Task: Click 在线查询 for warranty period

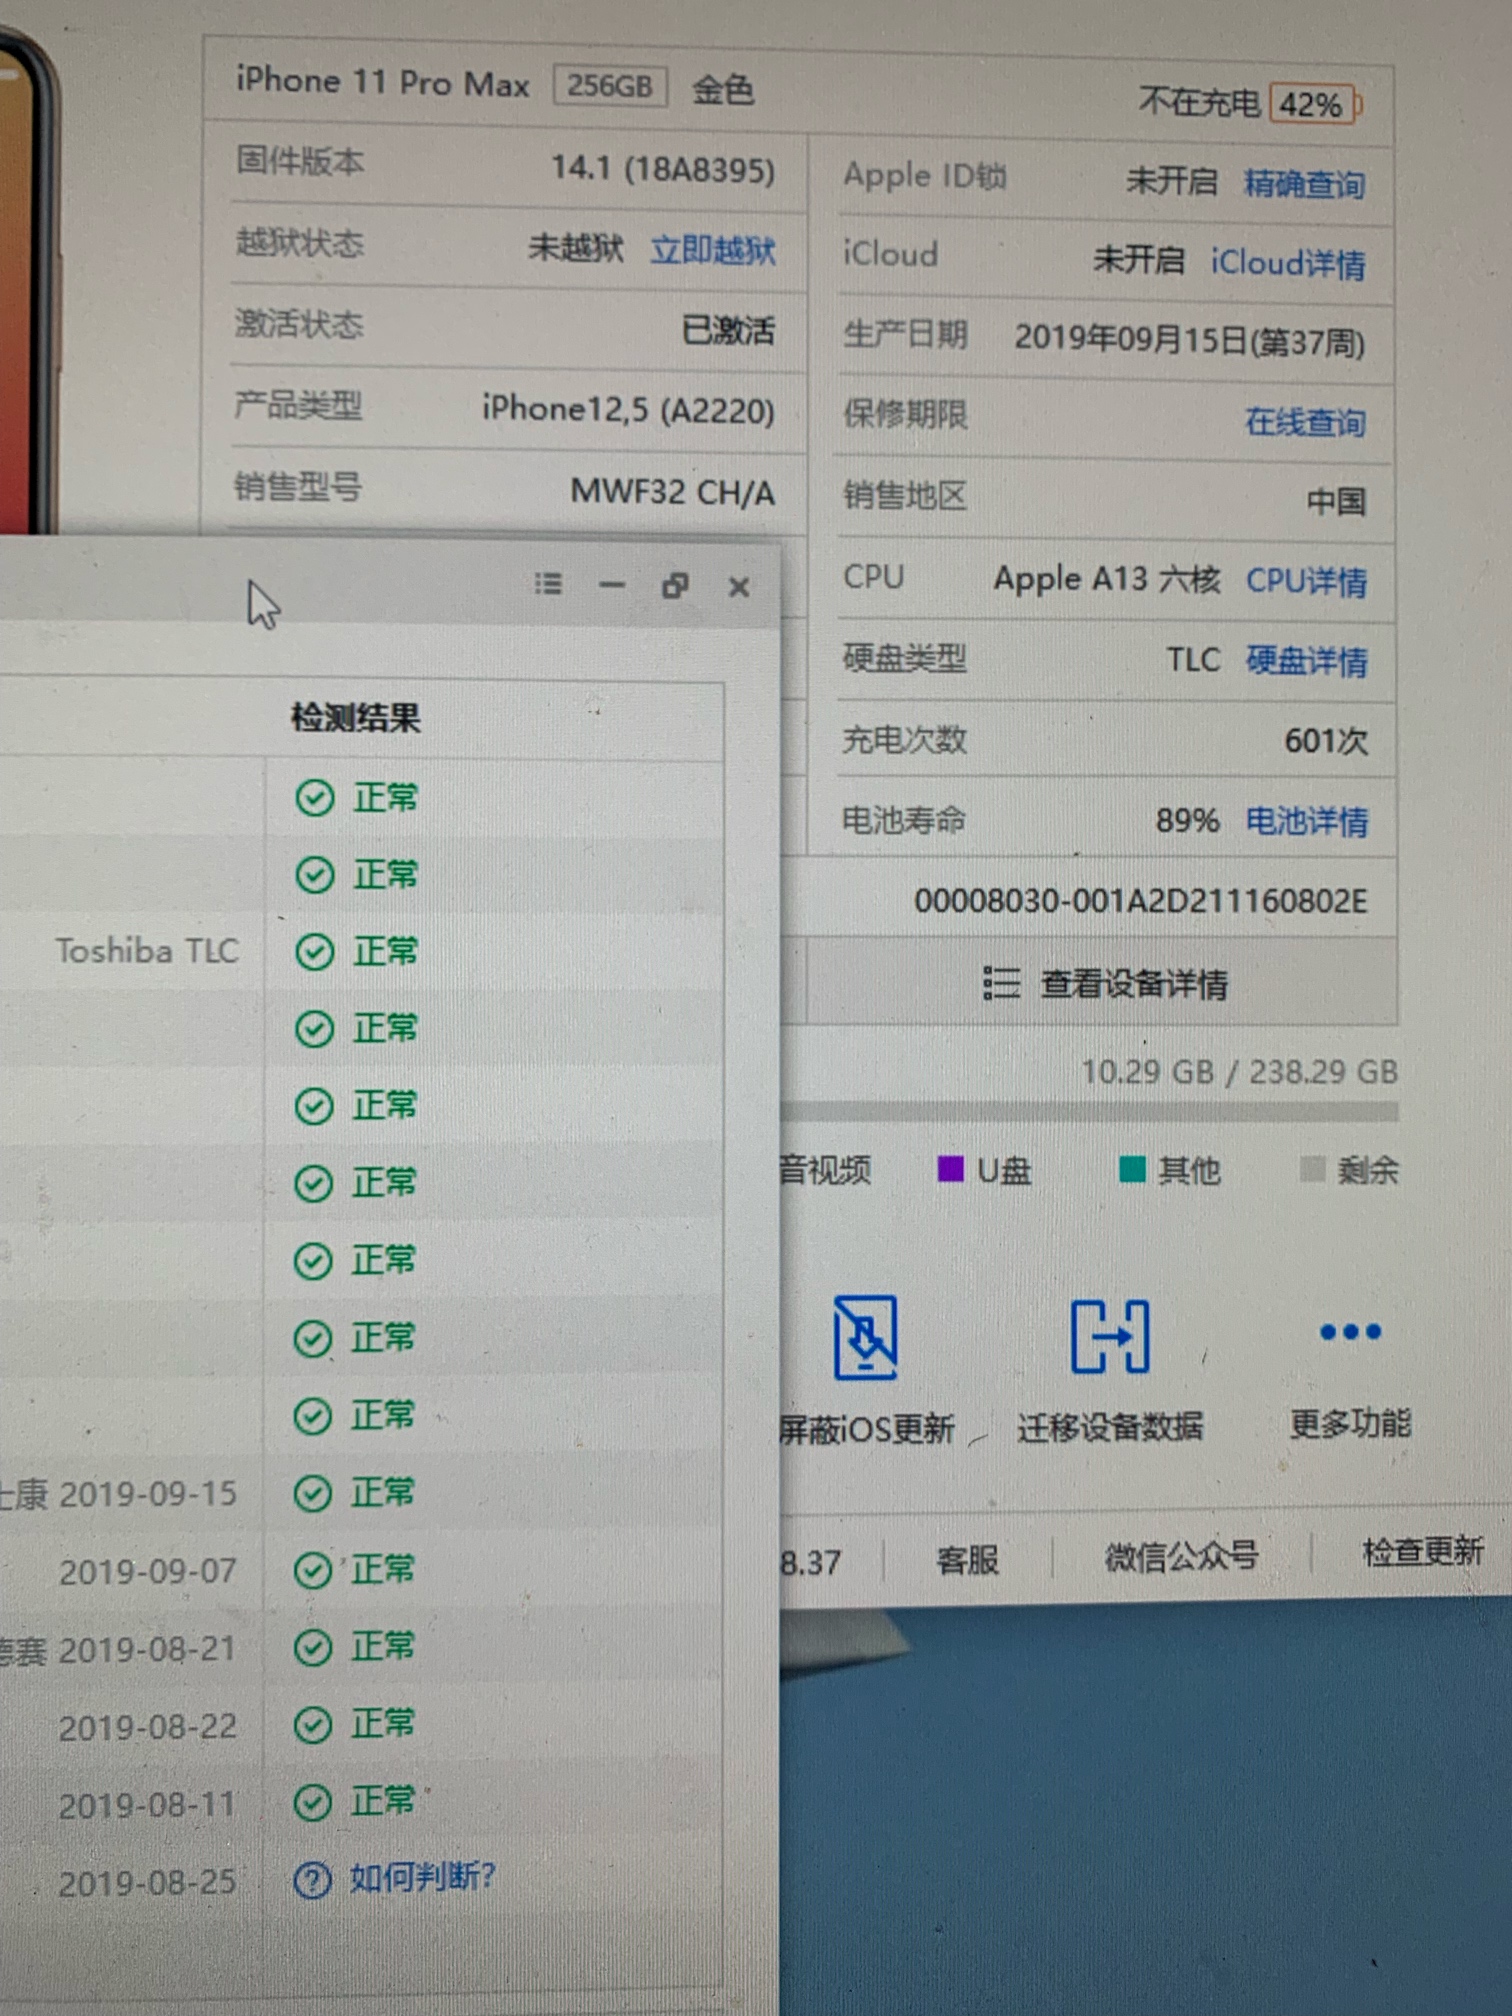Action: pos(1305,422)
